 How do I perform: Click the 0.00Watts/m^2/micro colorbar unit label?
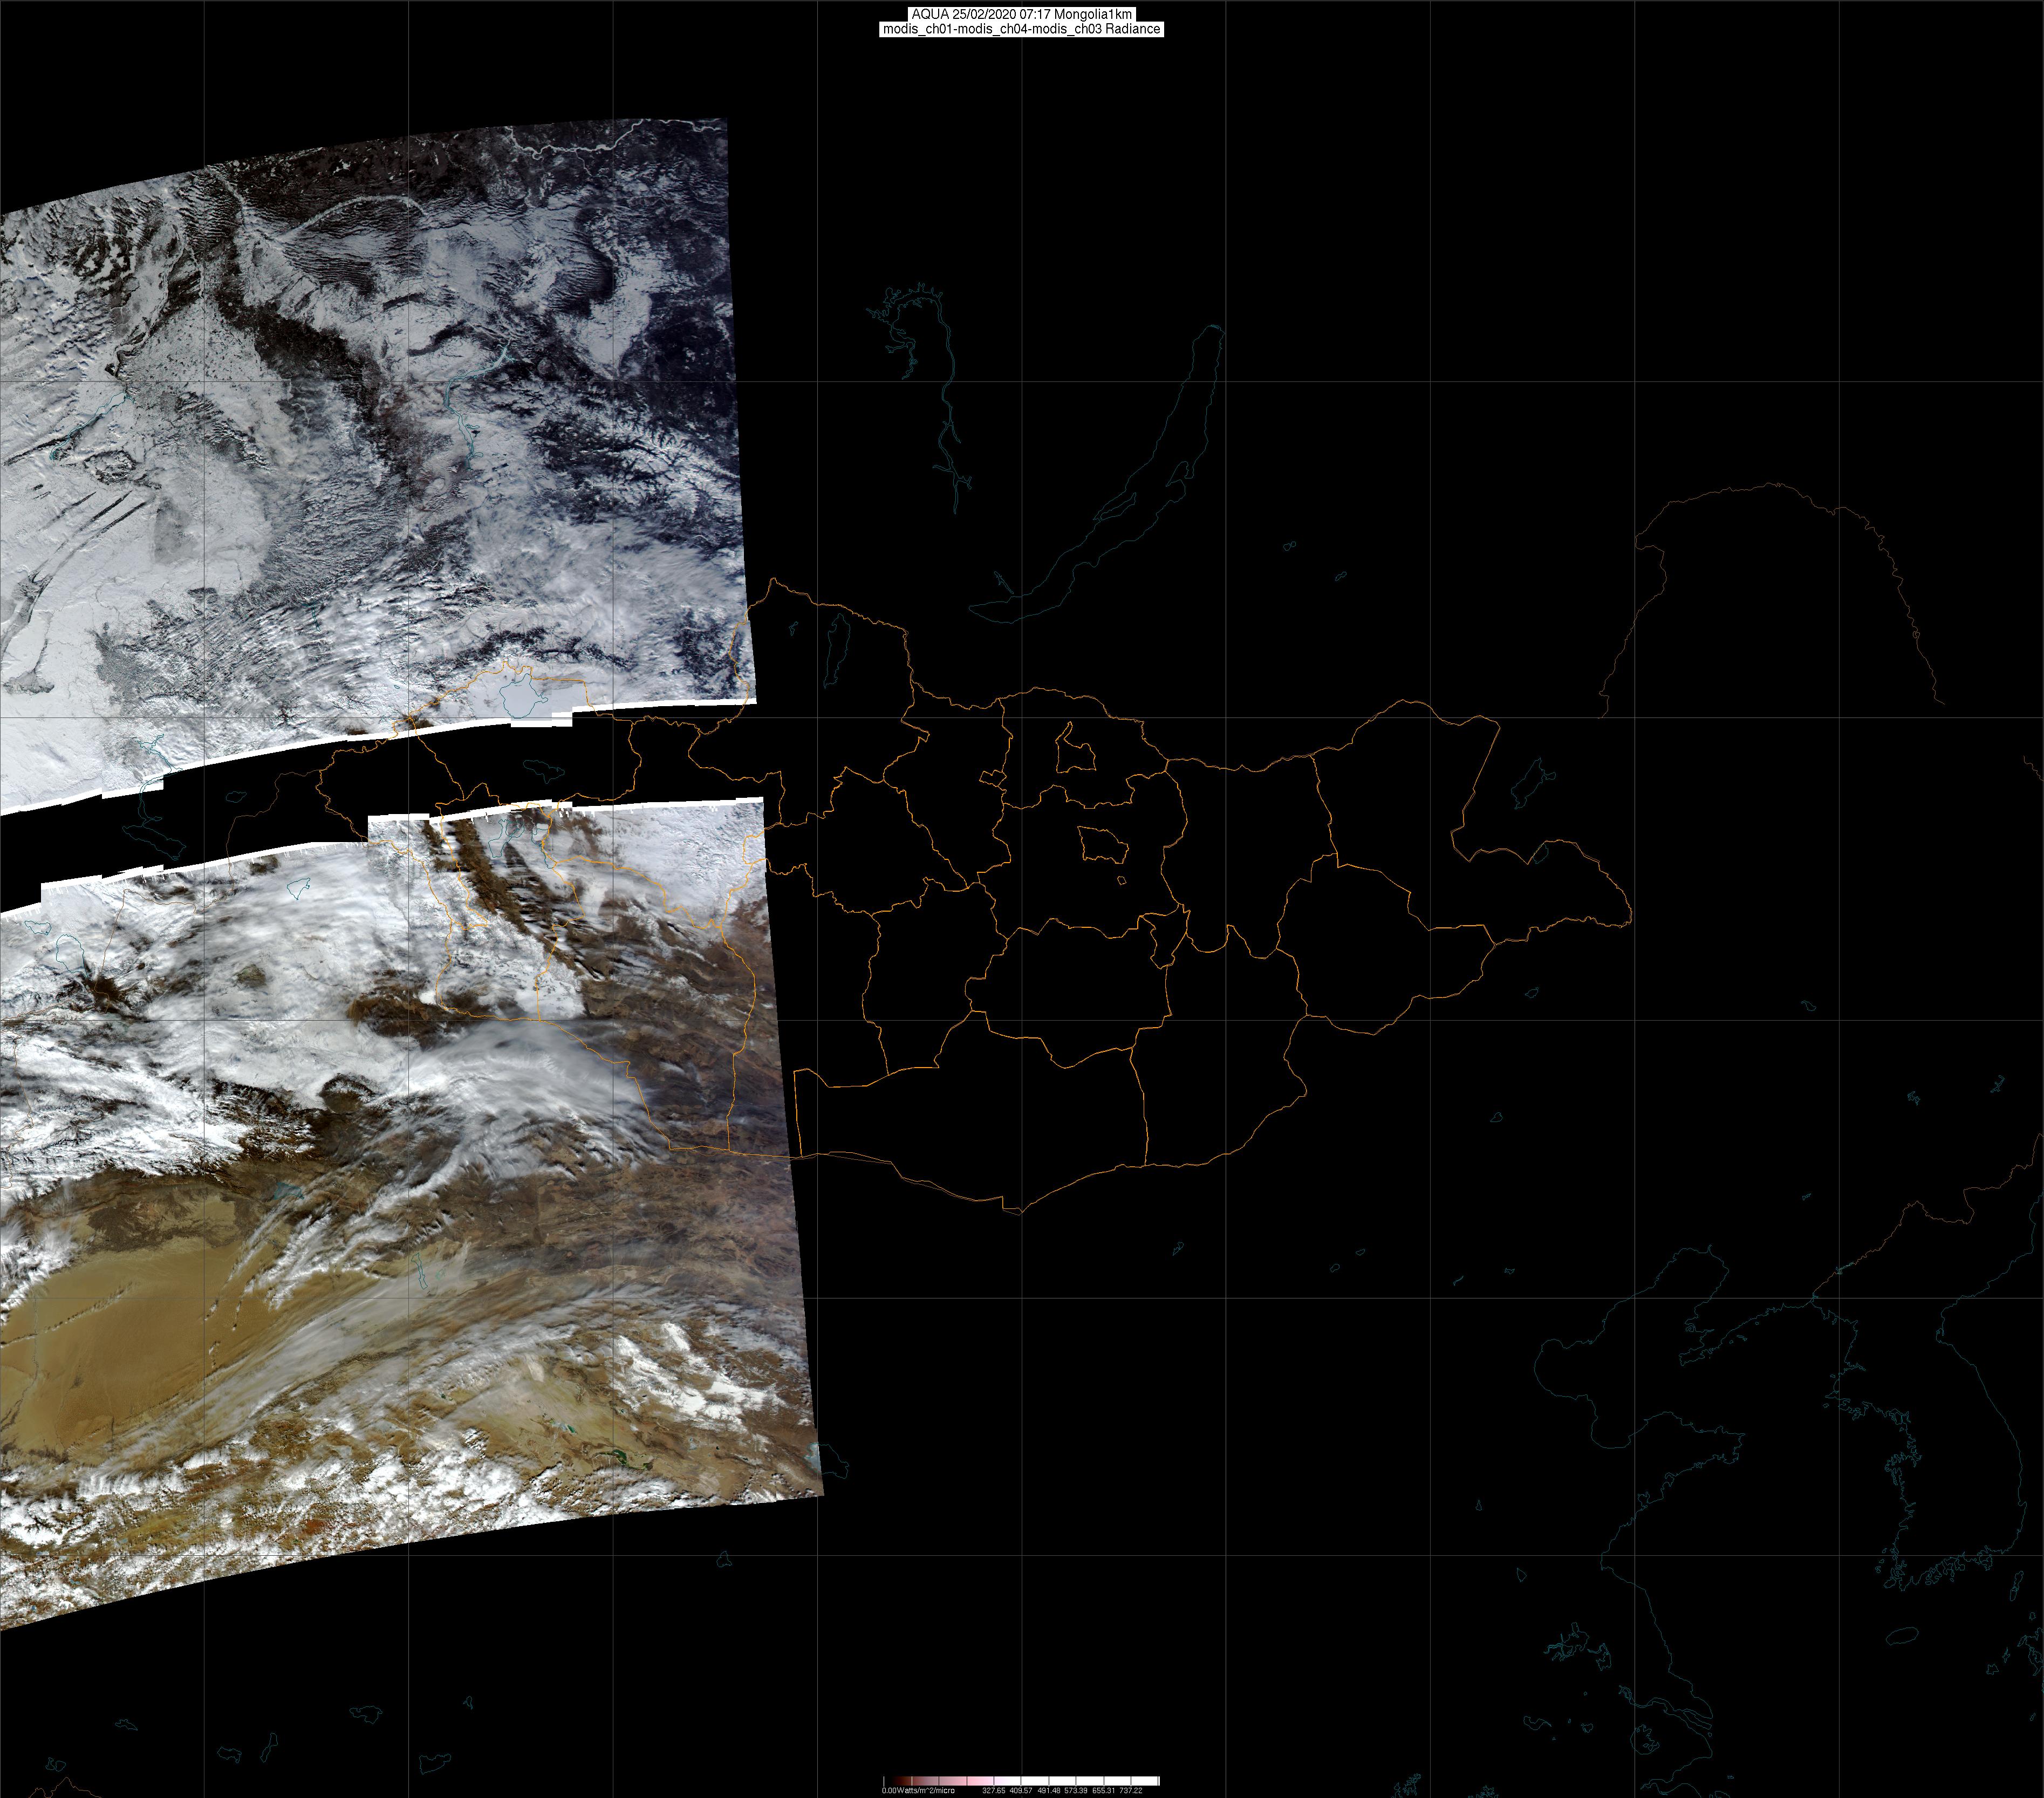tap(917, 1790)
